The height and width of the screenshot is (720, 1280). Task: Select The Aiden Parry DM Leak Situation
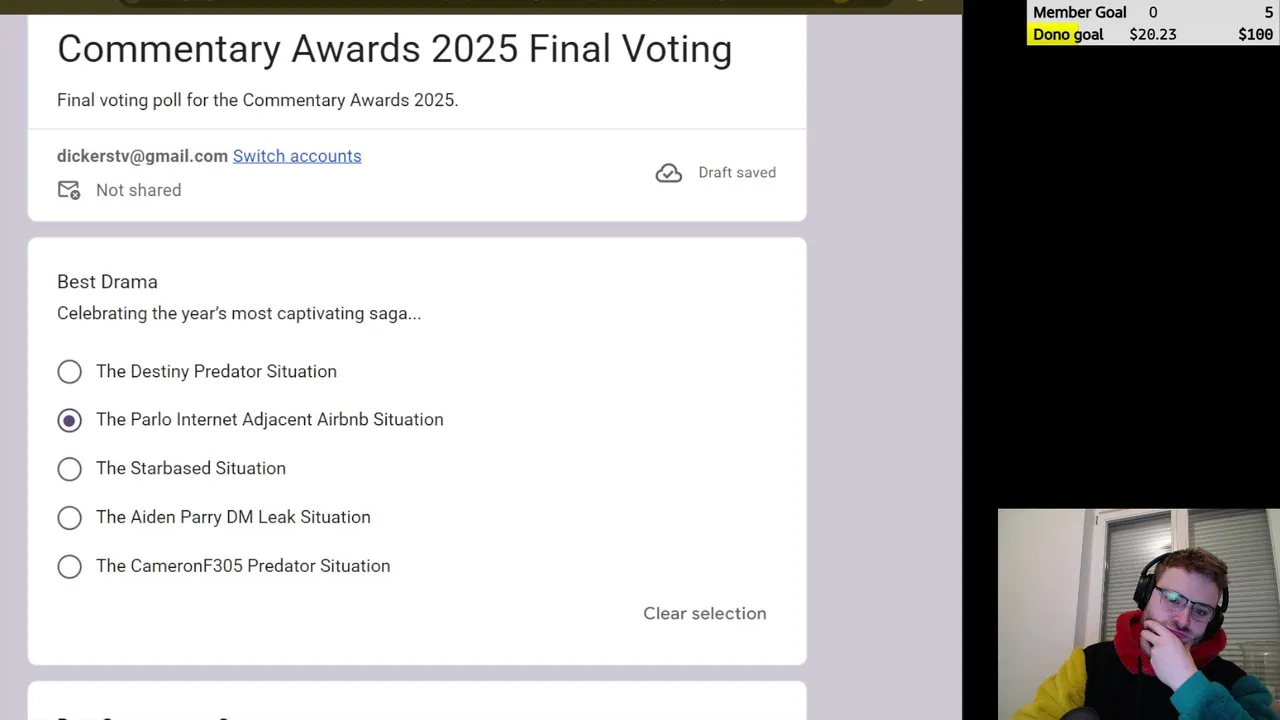69,517
